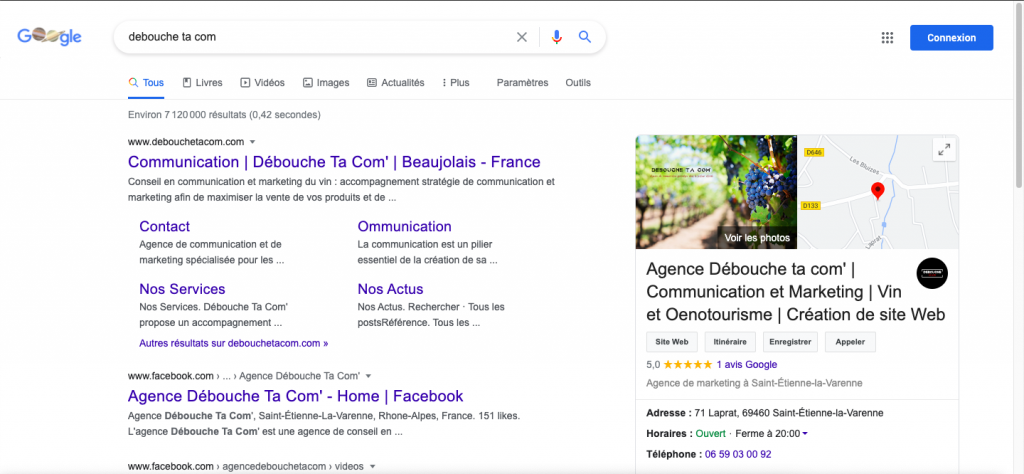Open Paramètres settings menu
Image resolution: width=1024 pixels, height=474 pixels.
(x=522, y=83)
